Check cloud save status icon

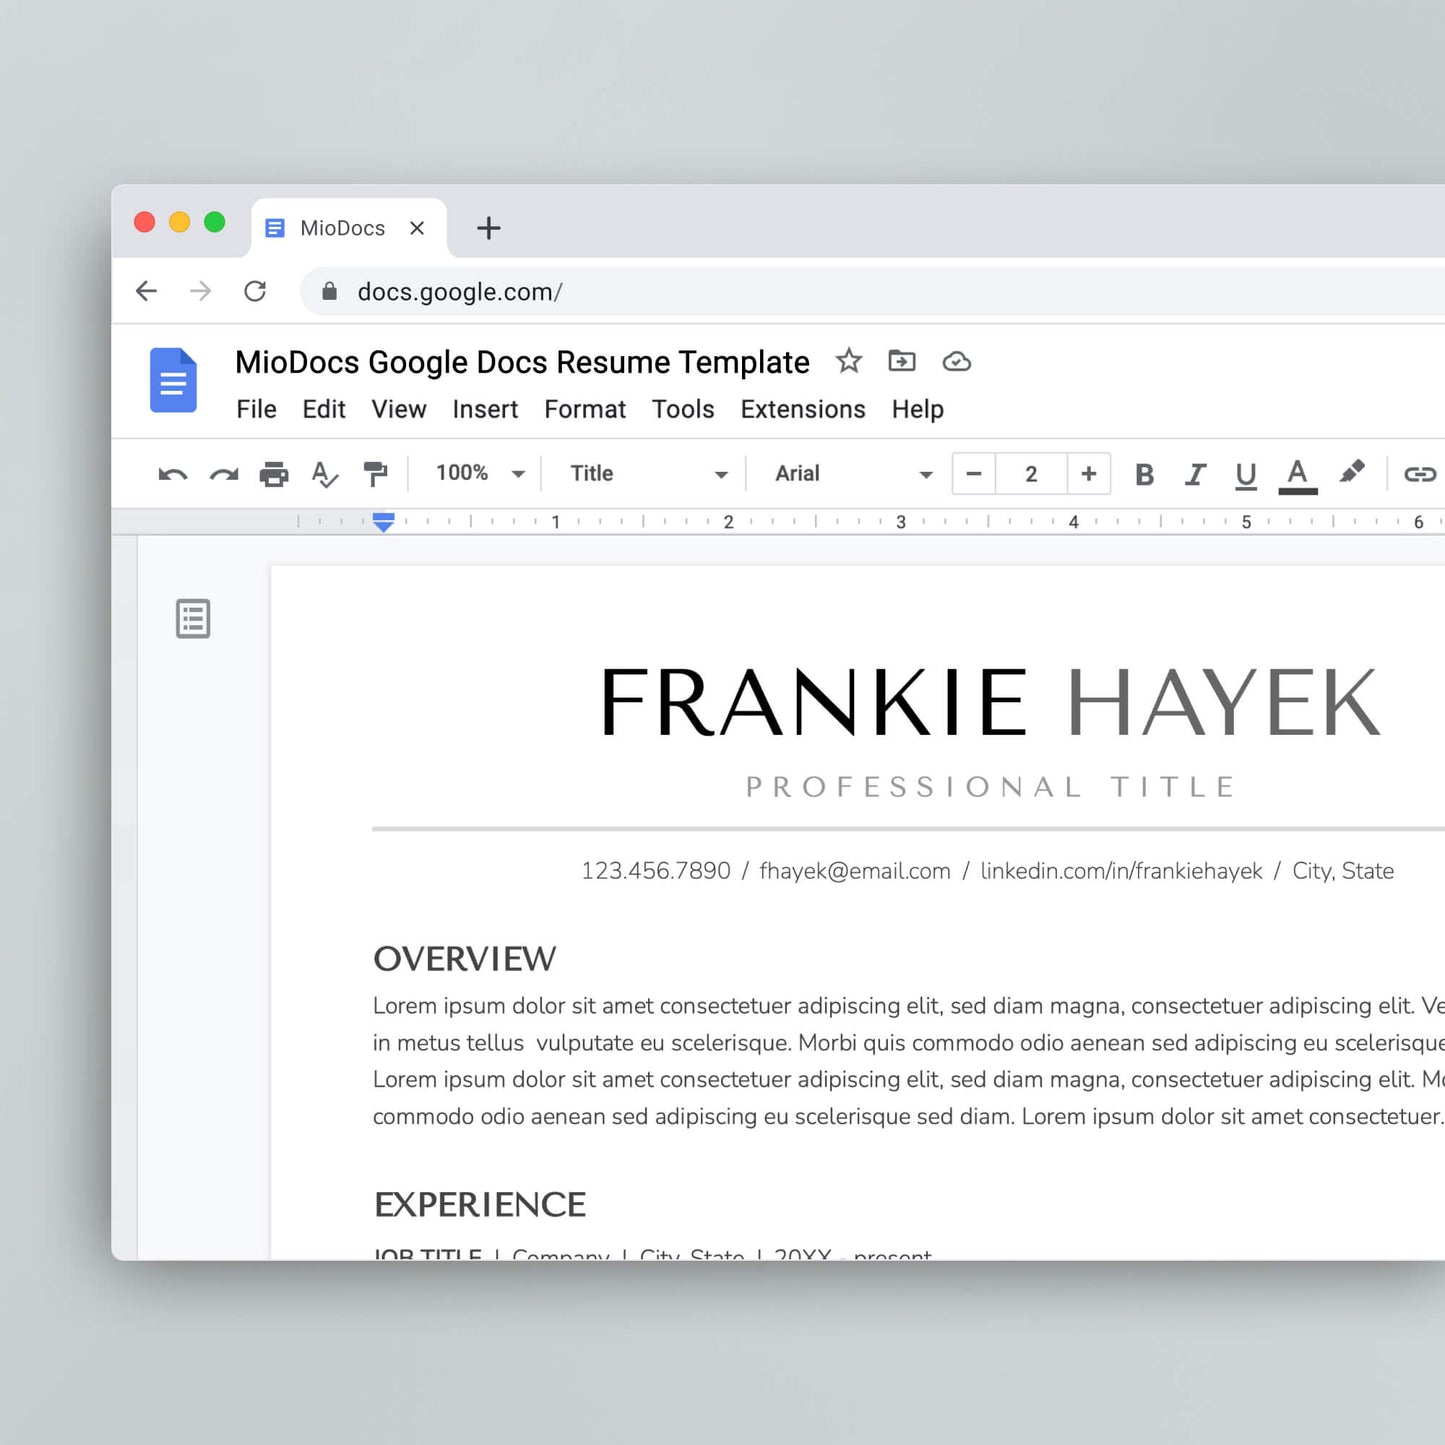(957, 361)
